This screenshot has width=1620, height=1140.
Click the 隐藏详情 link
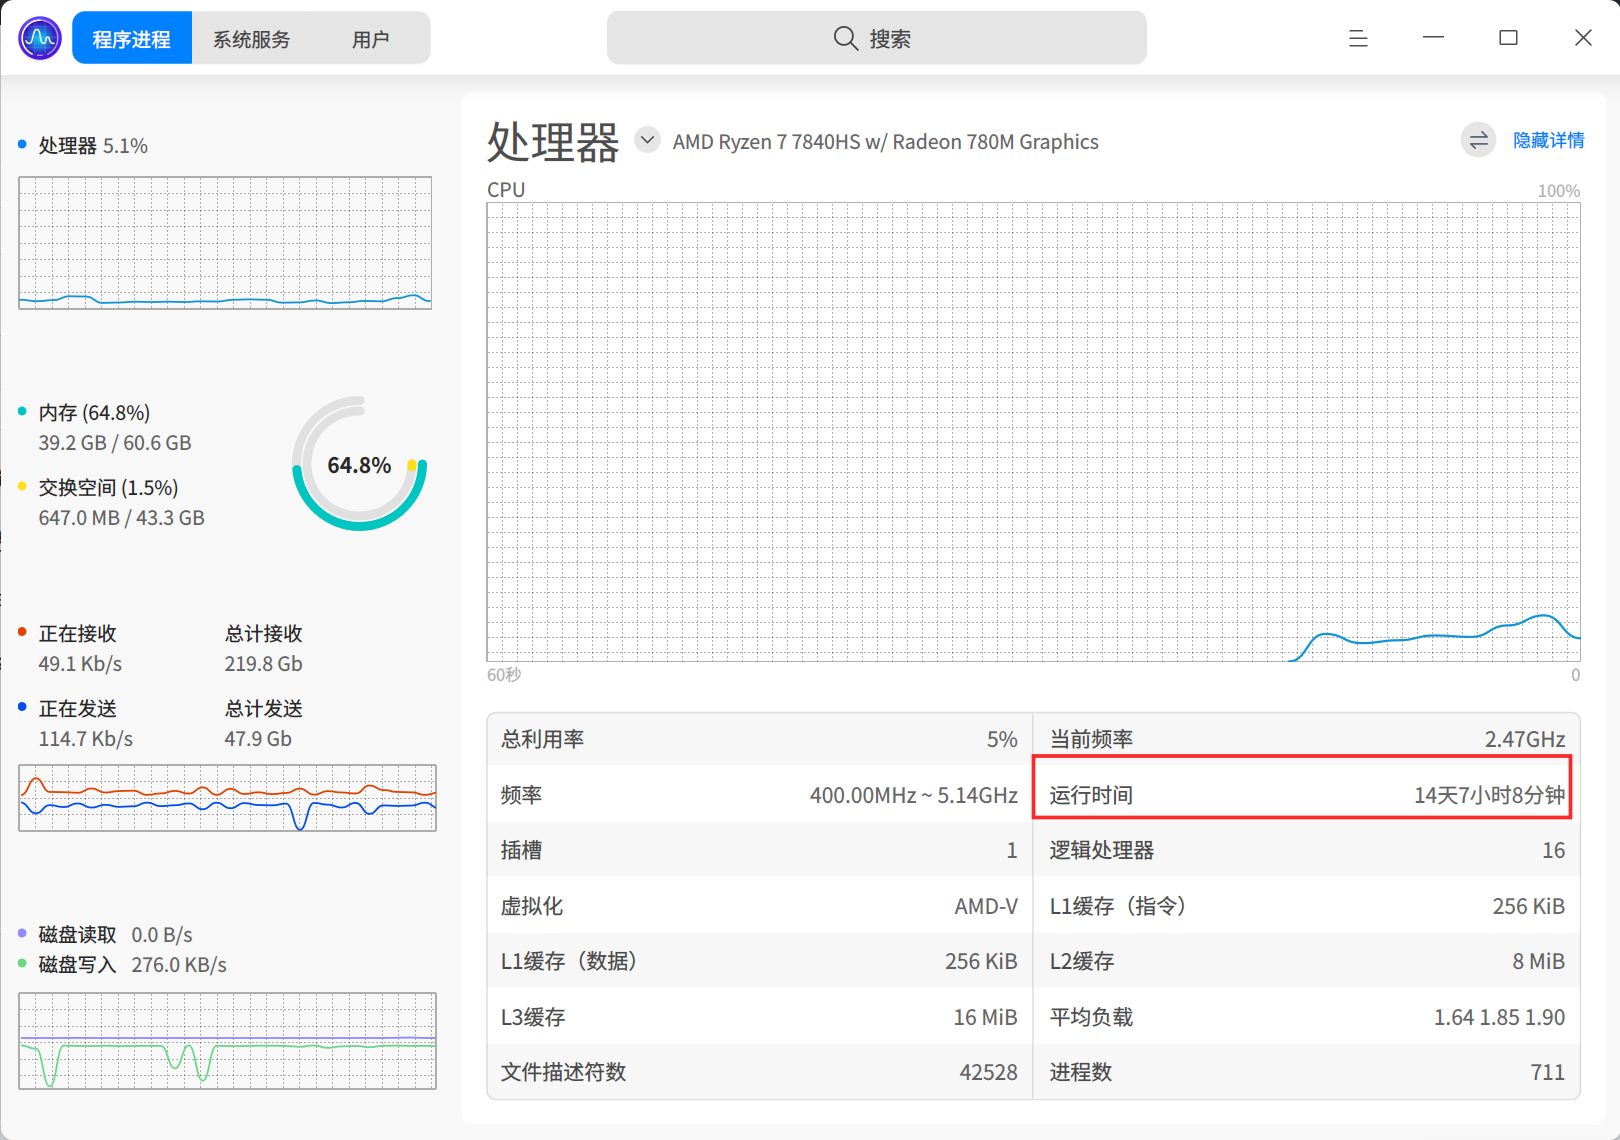point(1548,140)
